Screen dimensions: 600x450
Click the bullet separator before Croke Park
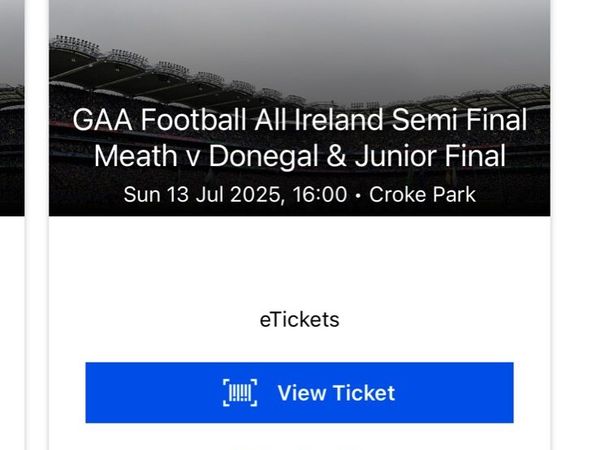(358, 196)
